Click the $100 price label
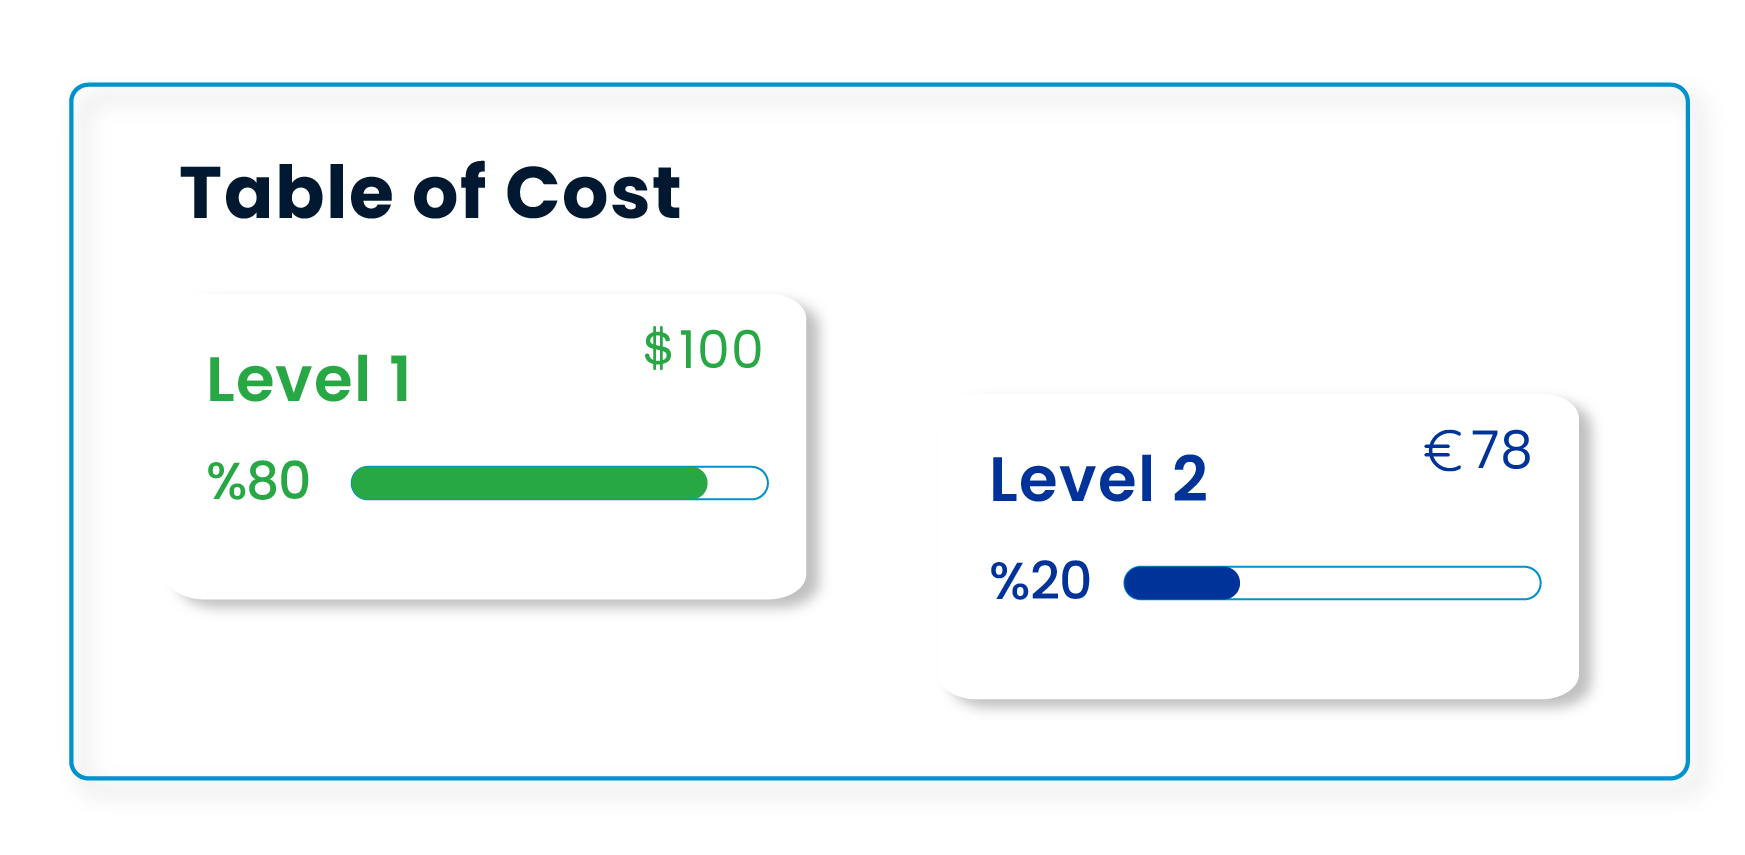The image size is (1745, 855). [x=703, y=350]
